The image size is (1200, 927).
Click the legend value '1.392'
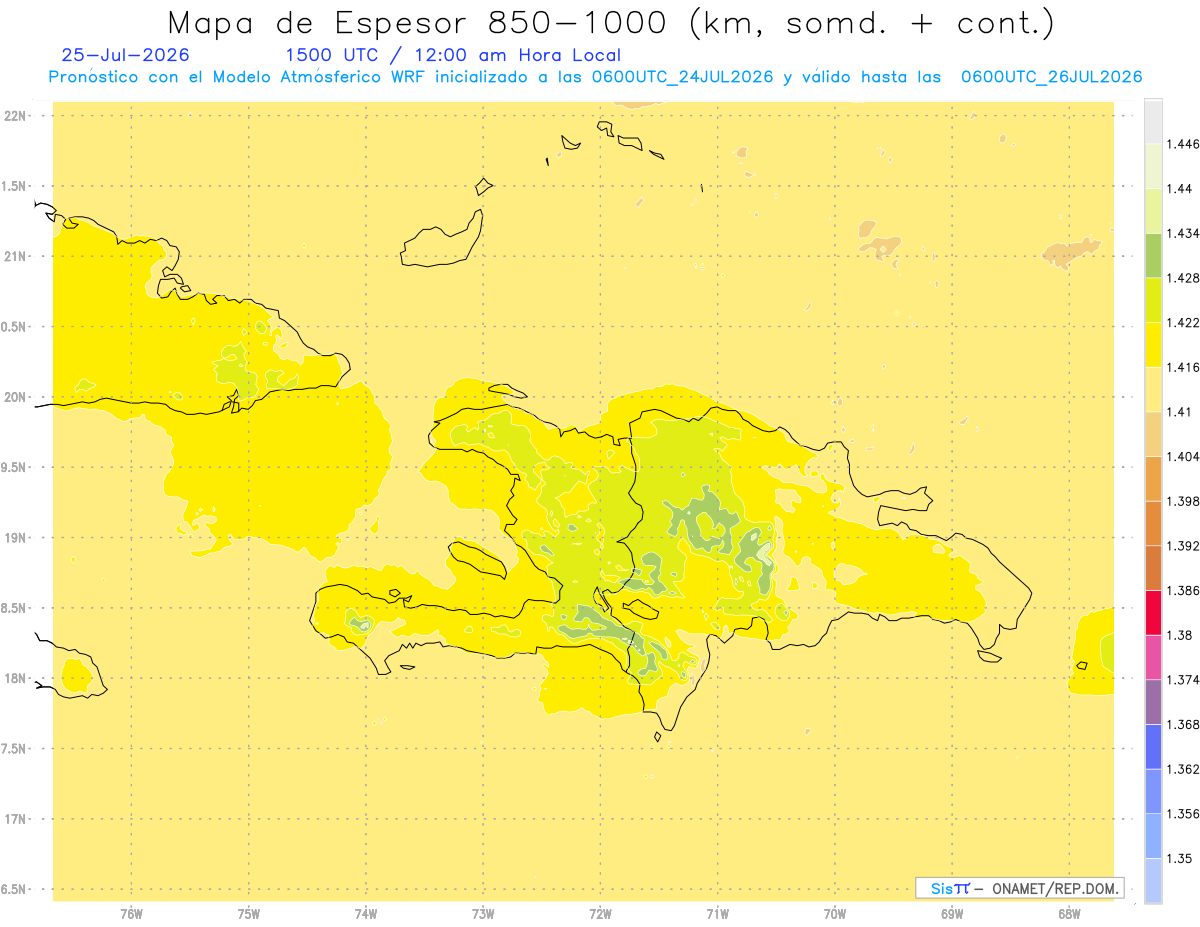[x=1182, y=546]
